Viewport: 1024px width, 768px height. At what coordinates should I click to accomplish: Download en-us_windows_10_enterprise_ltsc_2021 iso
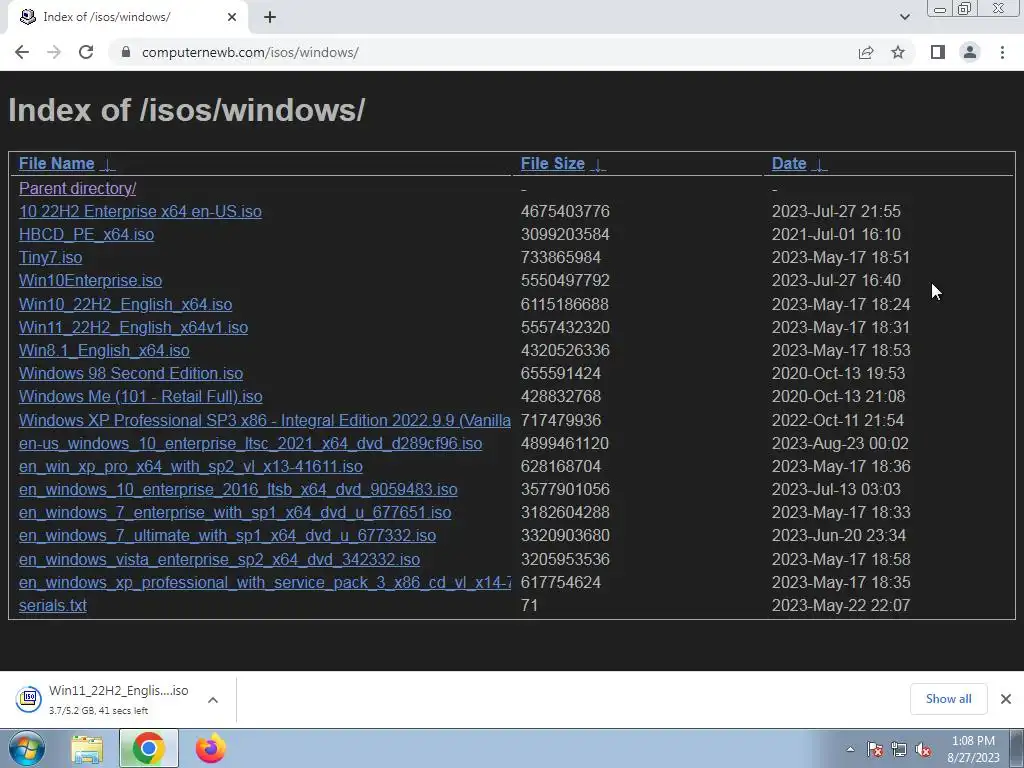pos(250,443)
